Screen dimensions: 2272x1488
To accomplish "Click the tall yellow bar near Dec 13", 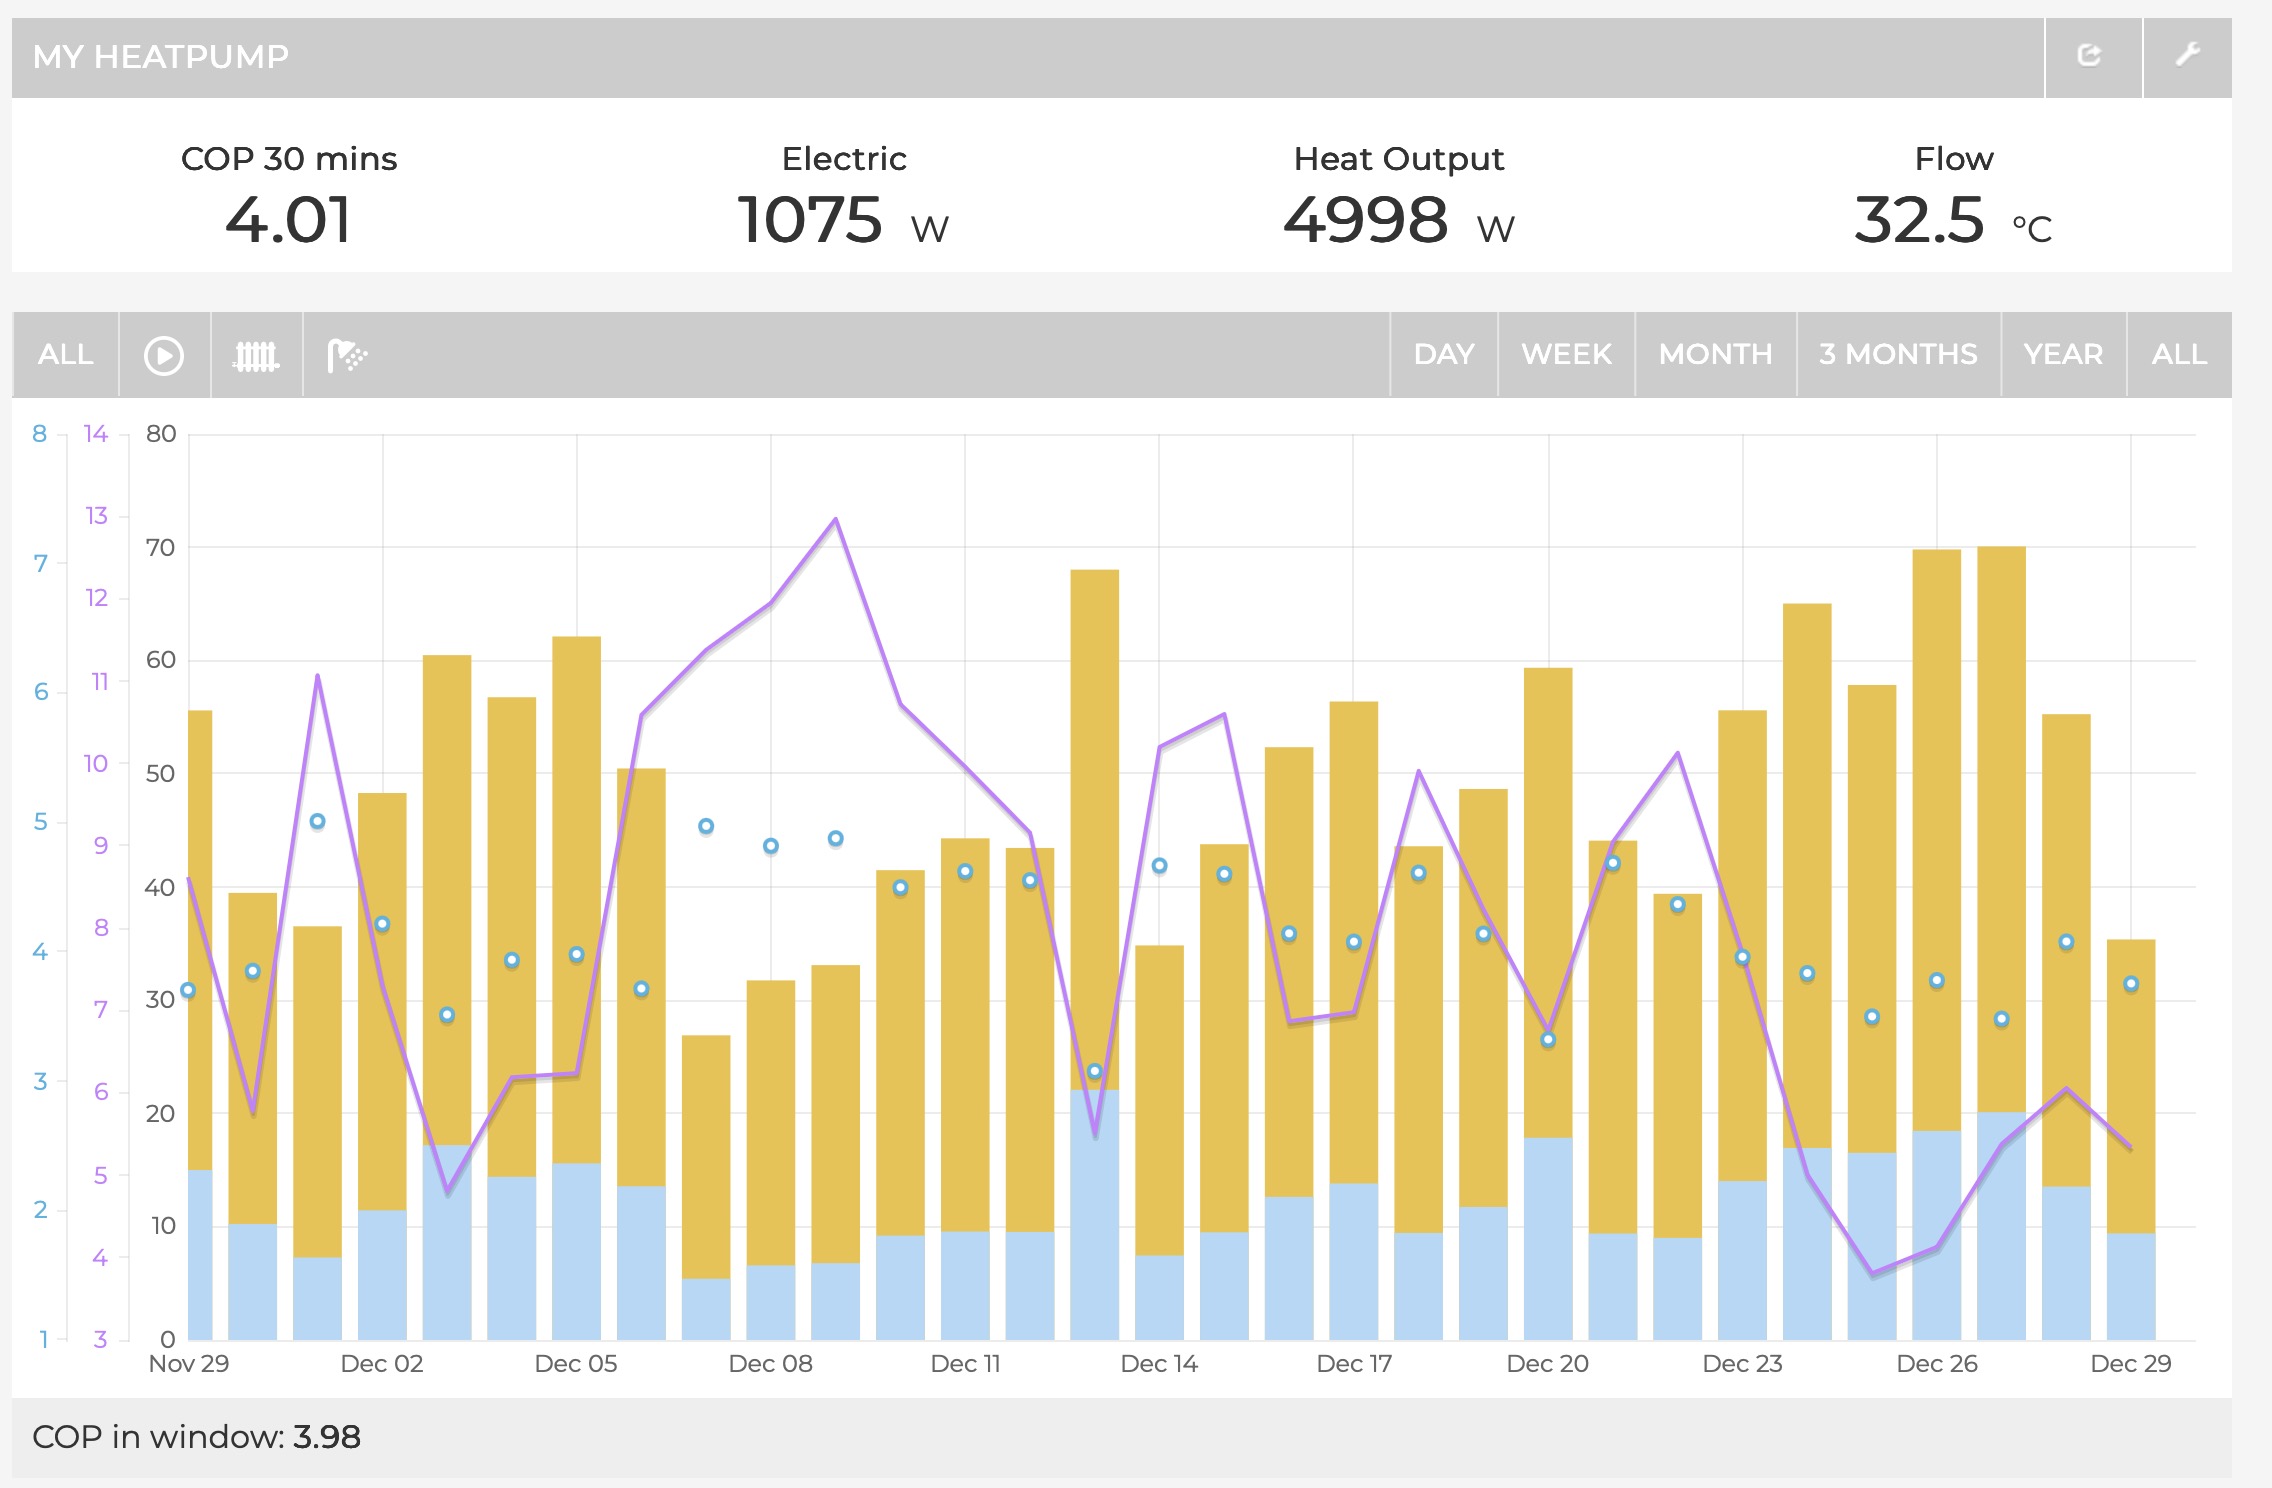I will point(1094,800).
